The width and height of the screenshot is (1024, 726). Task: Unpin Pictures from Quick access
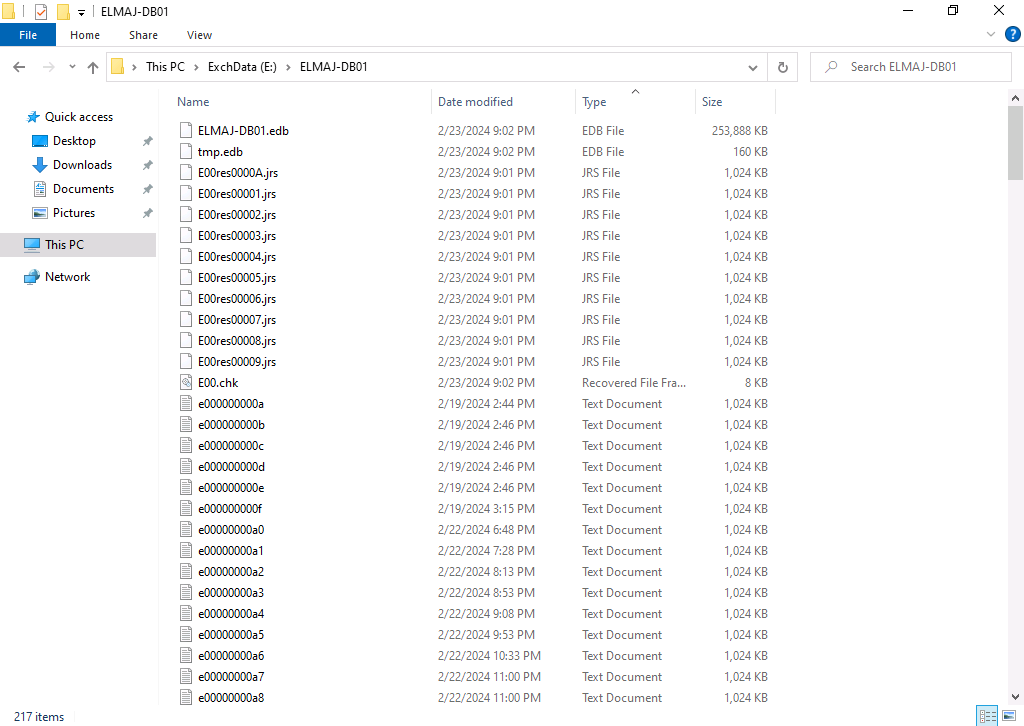[x=147, y=212]
